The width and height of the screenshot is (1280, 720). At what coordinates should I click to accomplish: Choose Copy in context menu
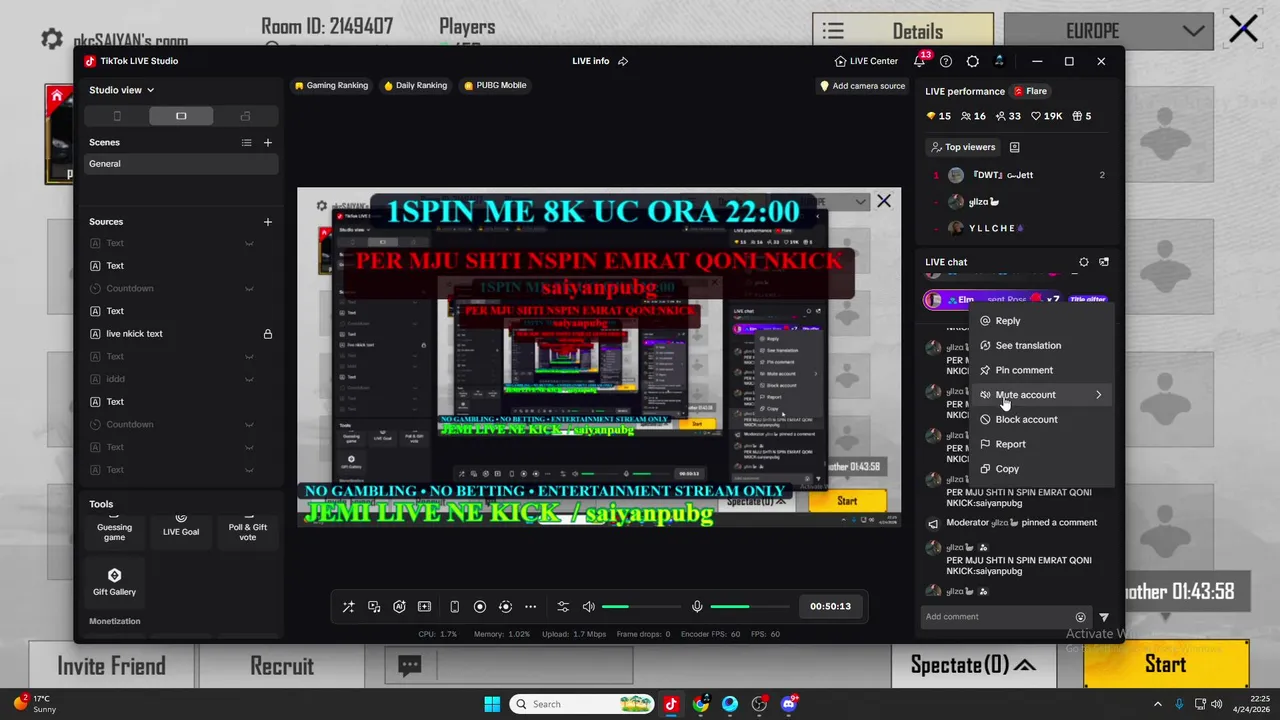(x=1042, y=469)
